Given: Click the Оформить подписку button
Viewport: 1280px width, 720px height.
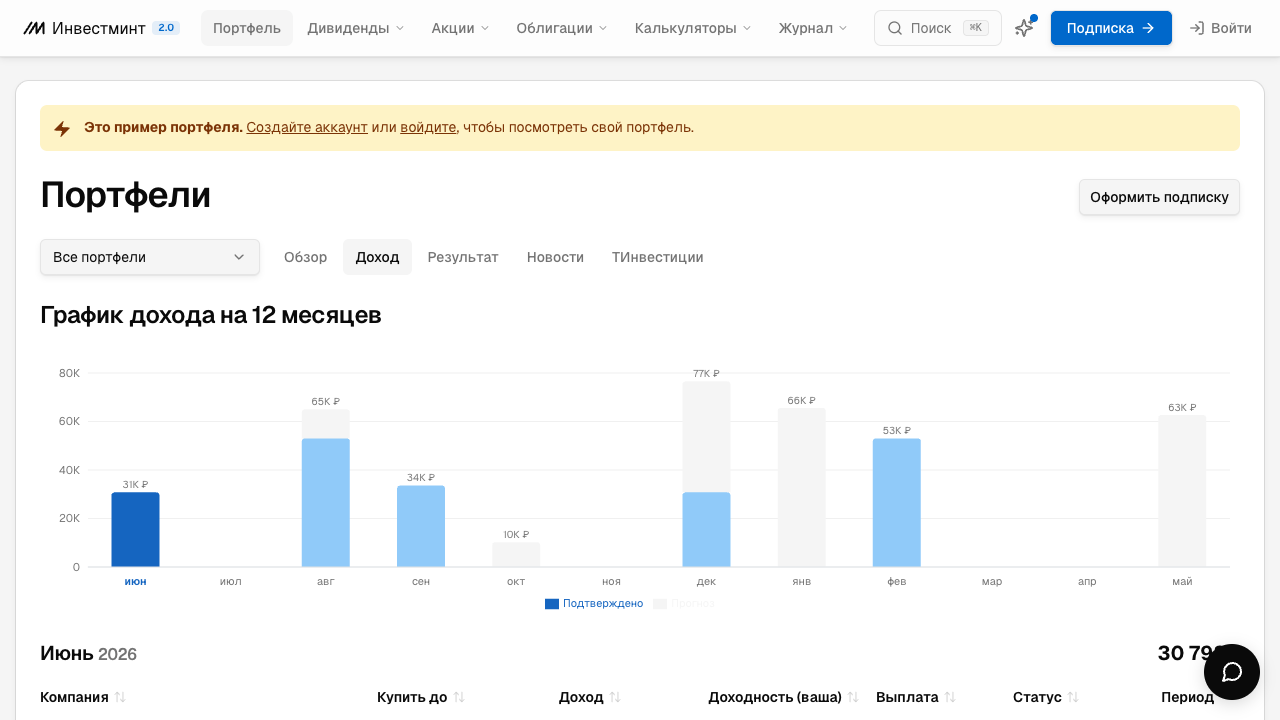Looking at the screenshot, I should click(1159, 197).
